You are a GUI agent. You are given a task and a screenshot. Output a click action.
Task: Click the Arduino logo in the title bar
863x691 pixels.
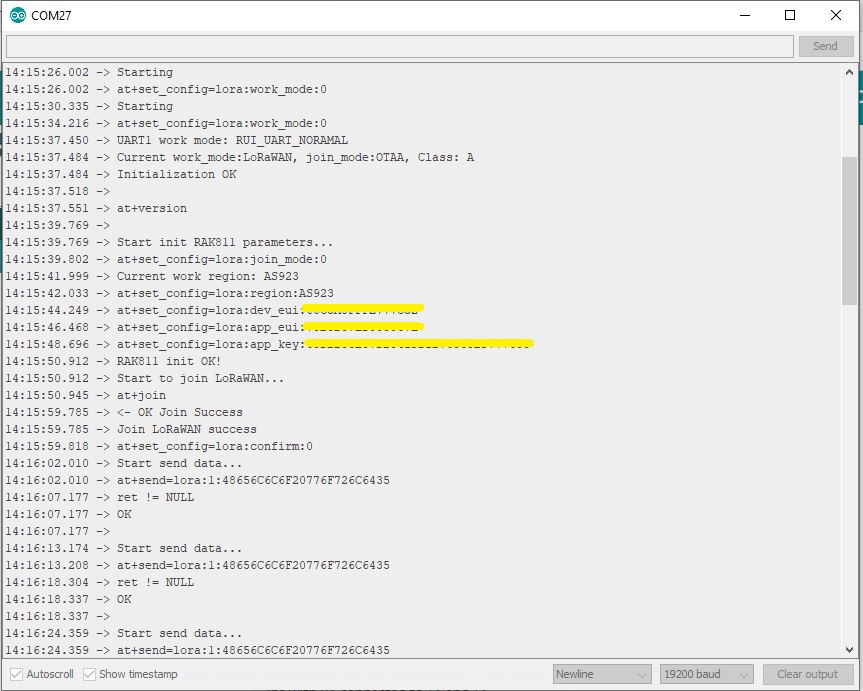coord(18,15)
